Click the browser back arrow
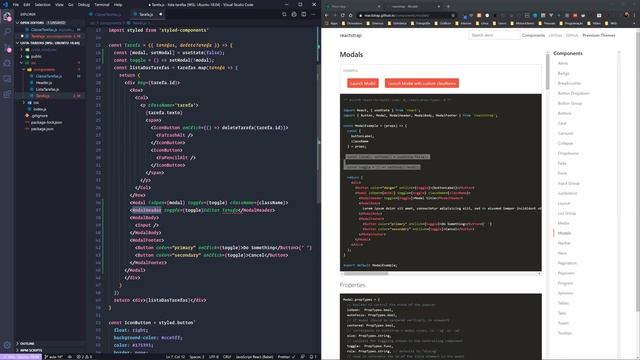Screen dimensions: 640x360 pyautogui.click(x=327, y=15)
